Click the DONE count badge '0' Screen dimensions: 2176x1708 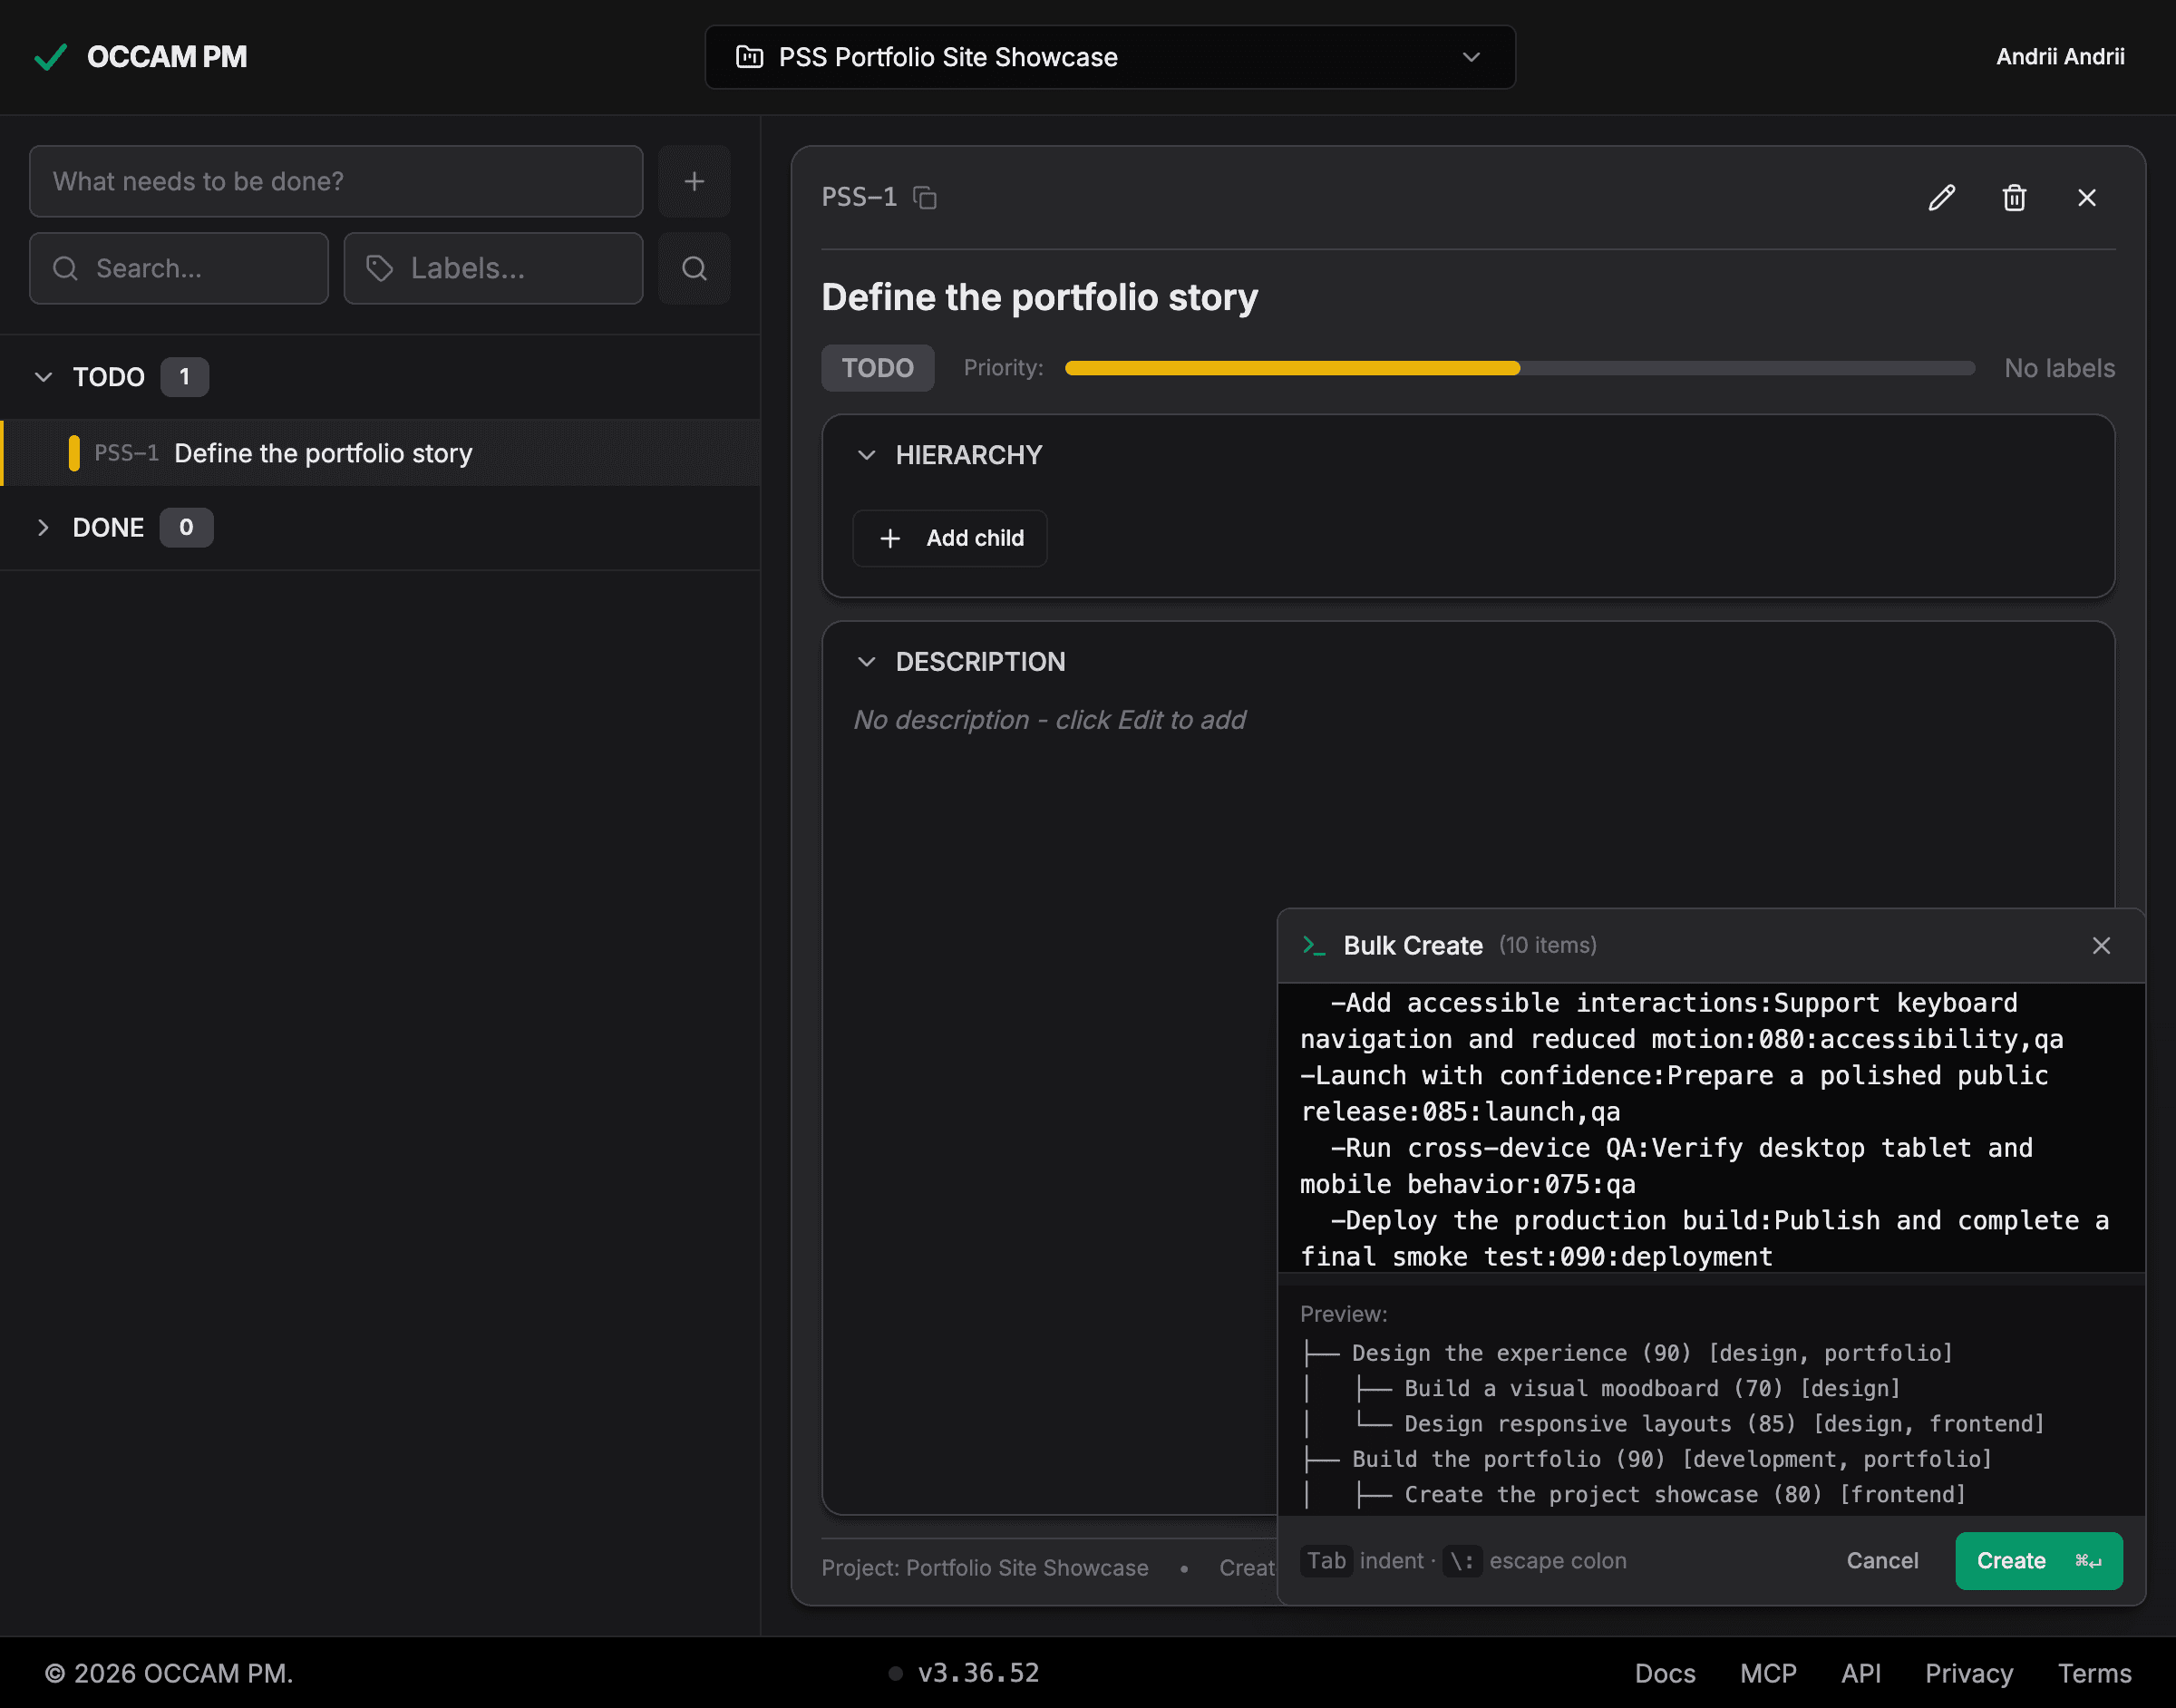click(x=186, y=527)
